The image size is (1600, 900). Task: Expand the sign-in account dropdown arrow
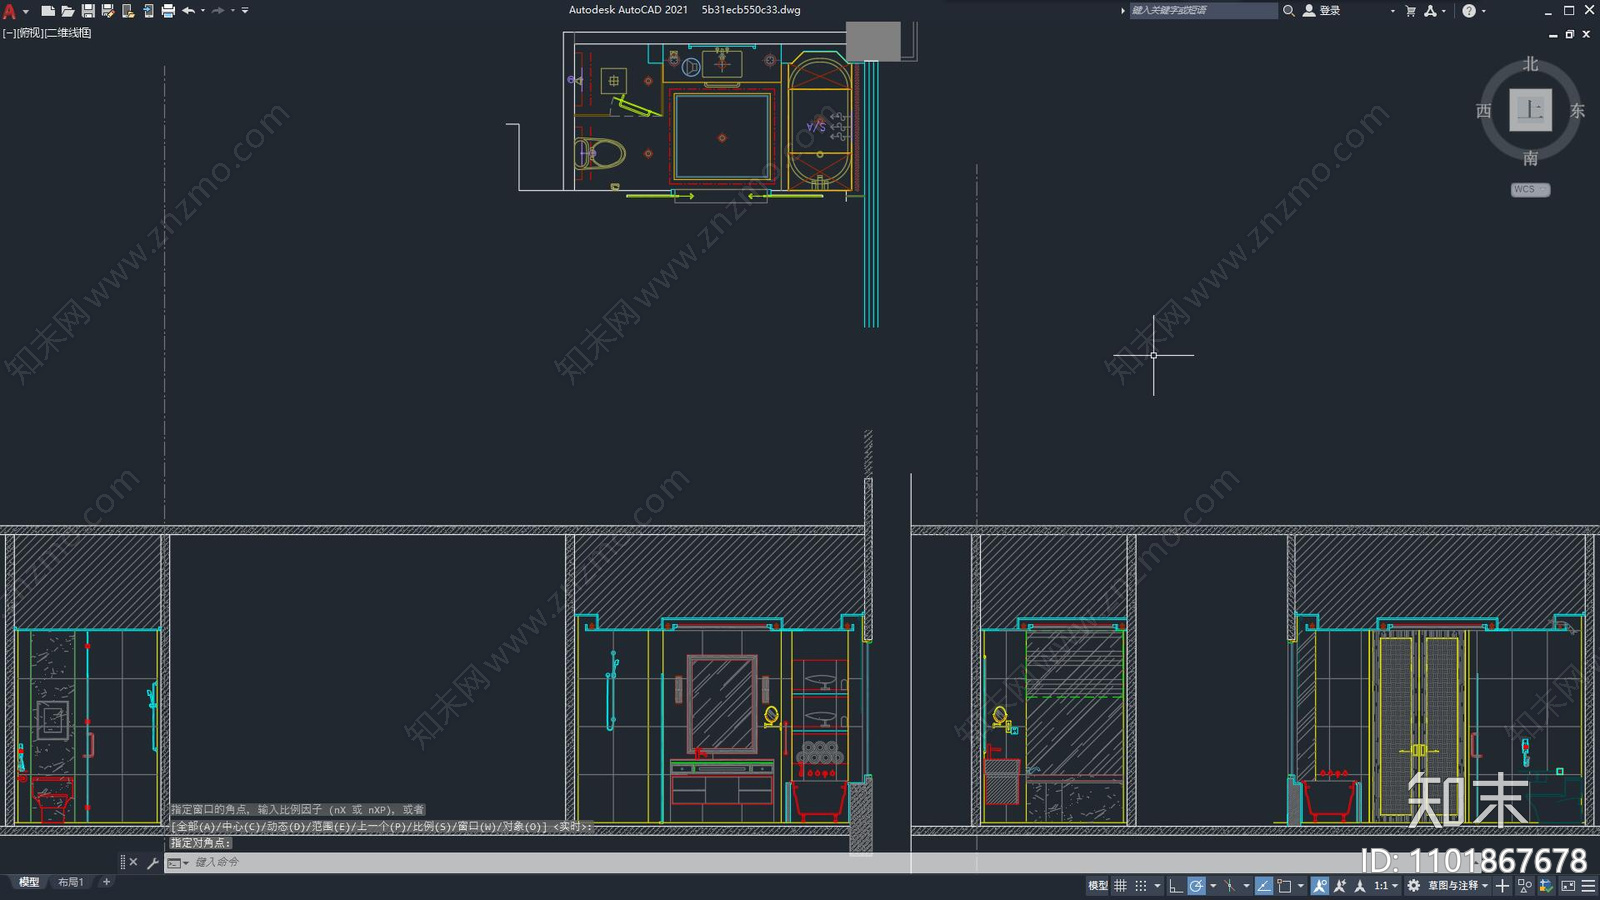point(1392,11)
